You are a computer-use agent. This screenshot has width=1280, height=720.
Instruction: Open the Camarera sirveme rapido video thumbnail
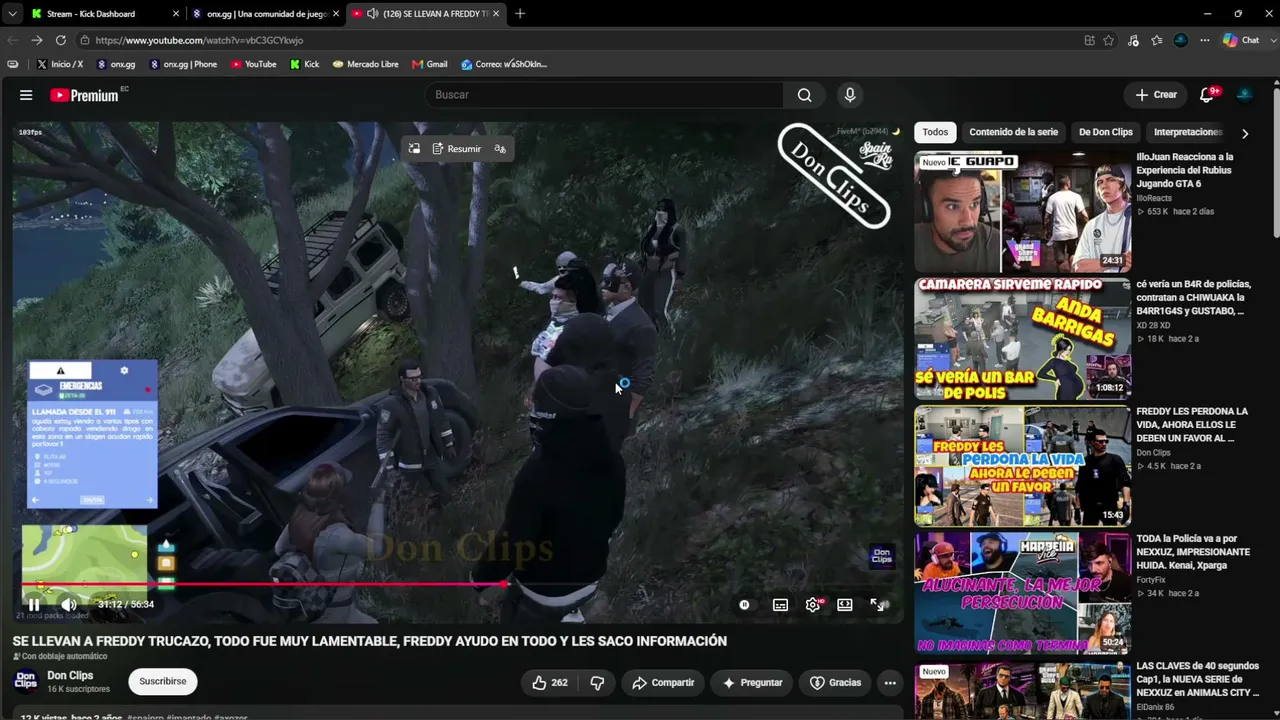coord(1022,339)
